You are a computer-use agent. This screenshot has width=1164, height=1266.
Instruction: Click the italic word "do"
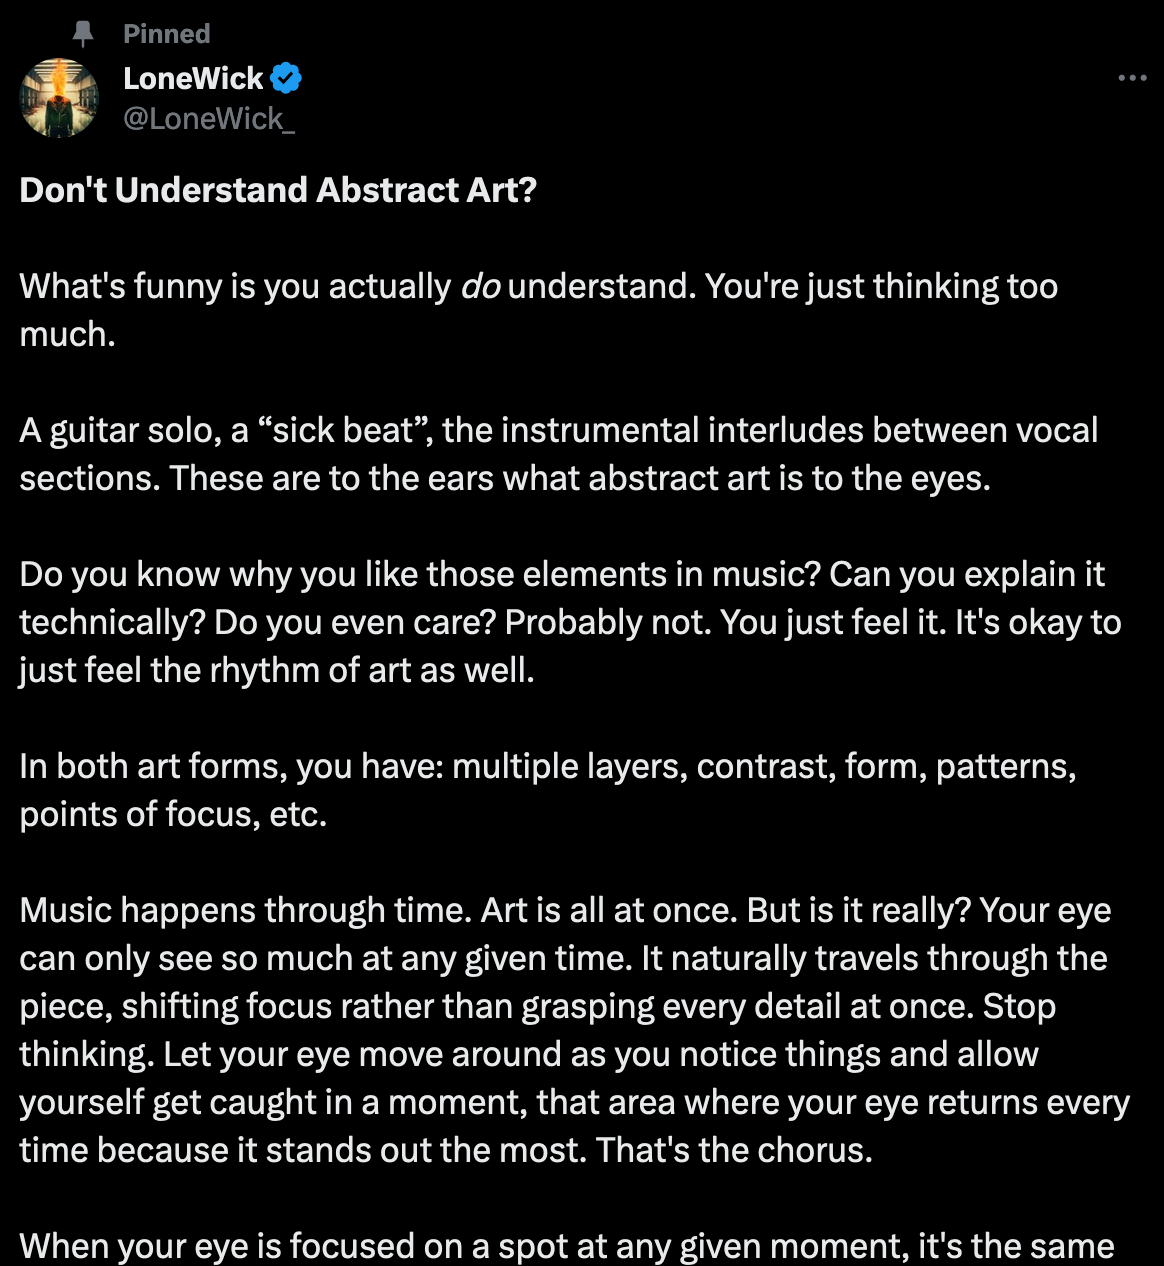[x=480, y=287]
